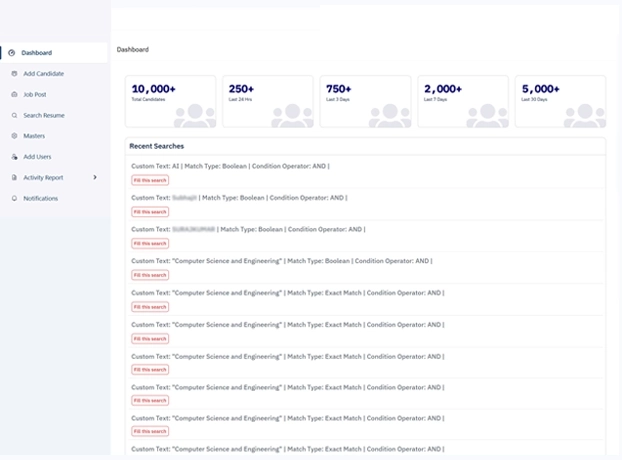Click people icon on Last 7 Days card

pos(487,115)
